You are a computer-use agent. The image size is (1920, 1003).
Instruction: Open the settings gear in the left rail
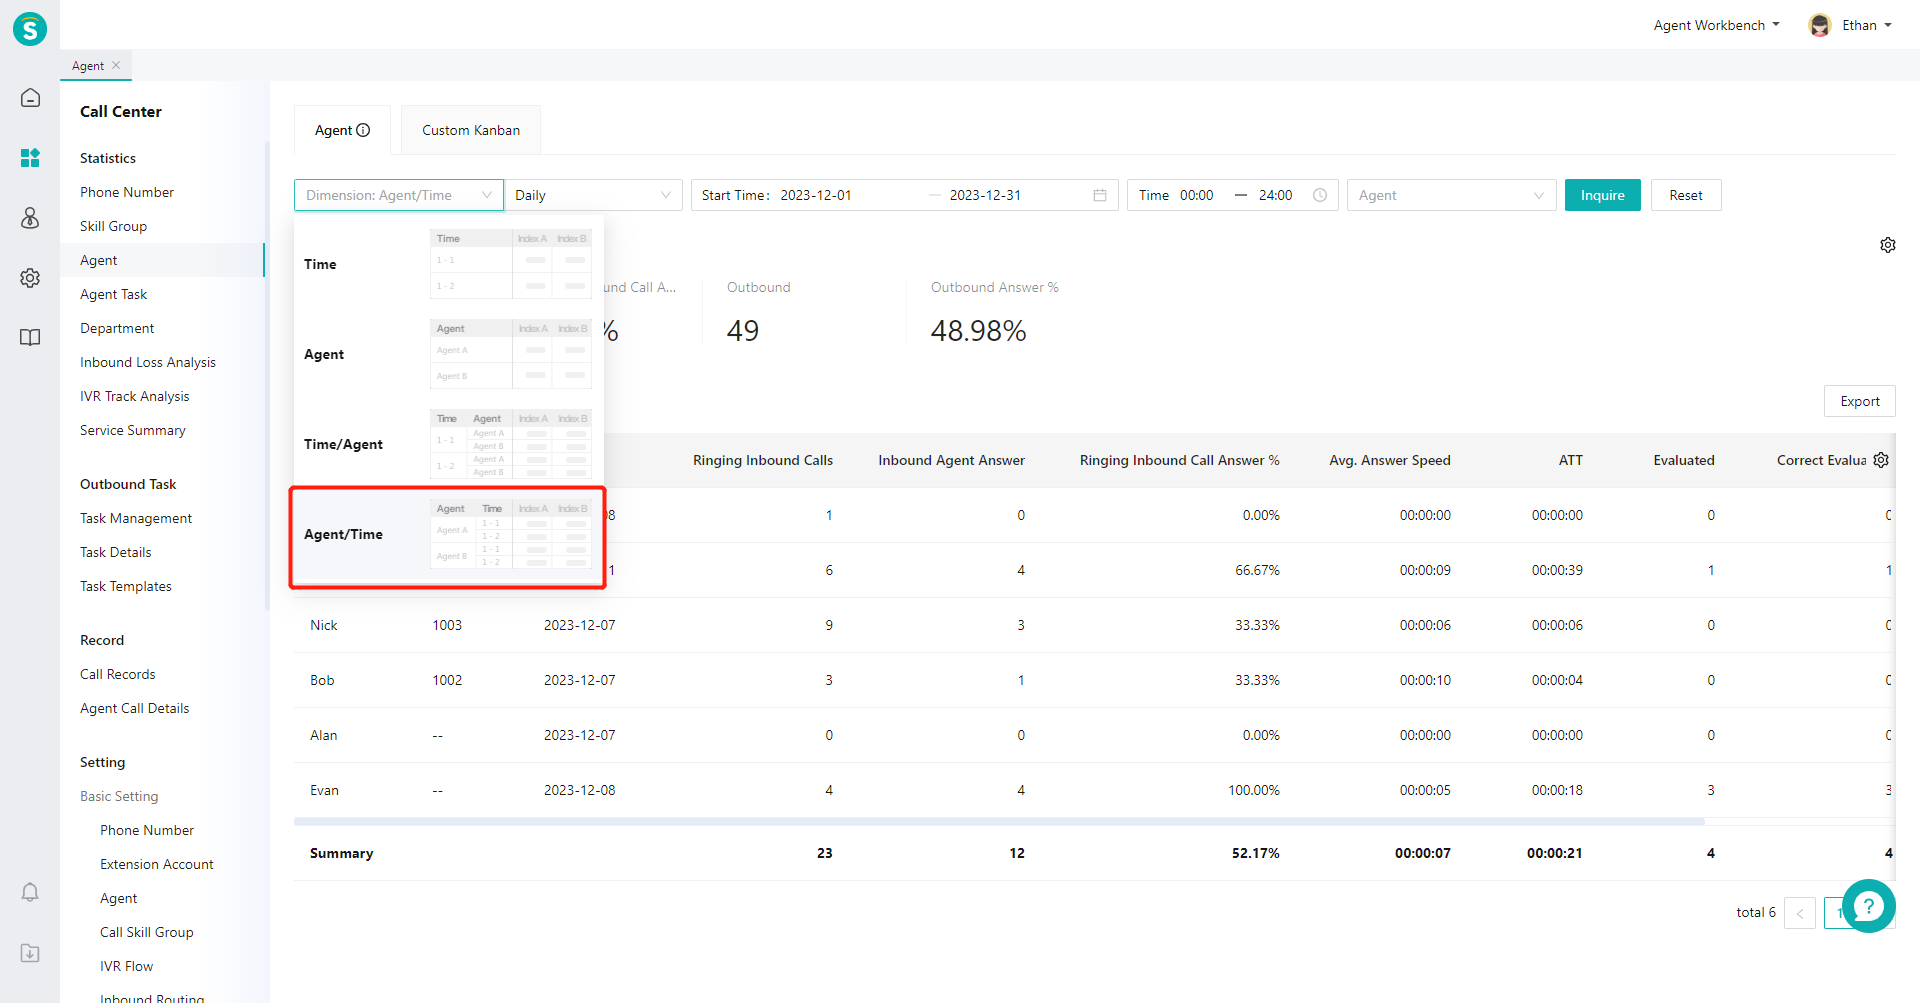(x=30, y=278)
